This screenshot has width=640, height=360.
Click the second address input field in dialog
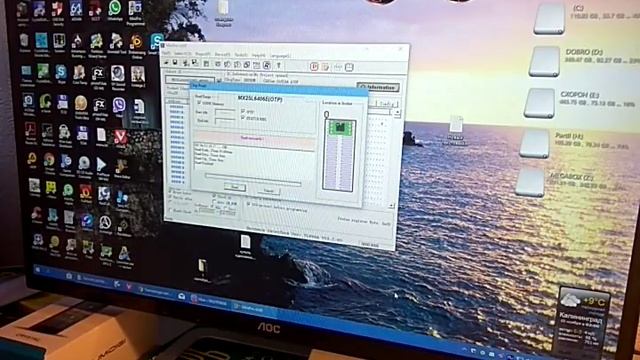point(225,121)
